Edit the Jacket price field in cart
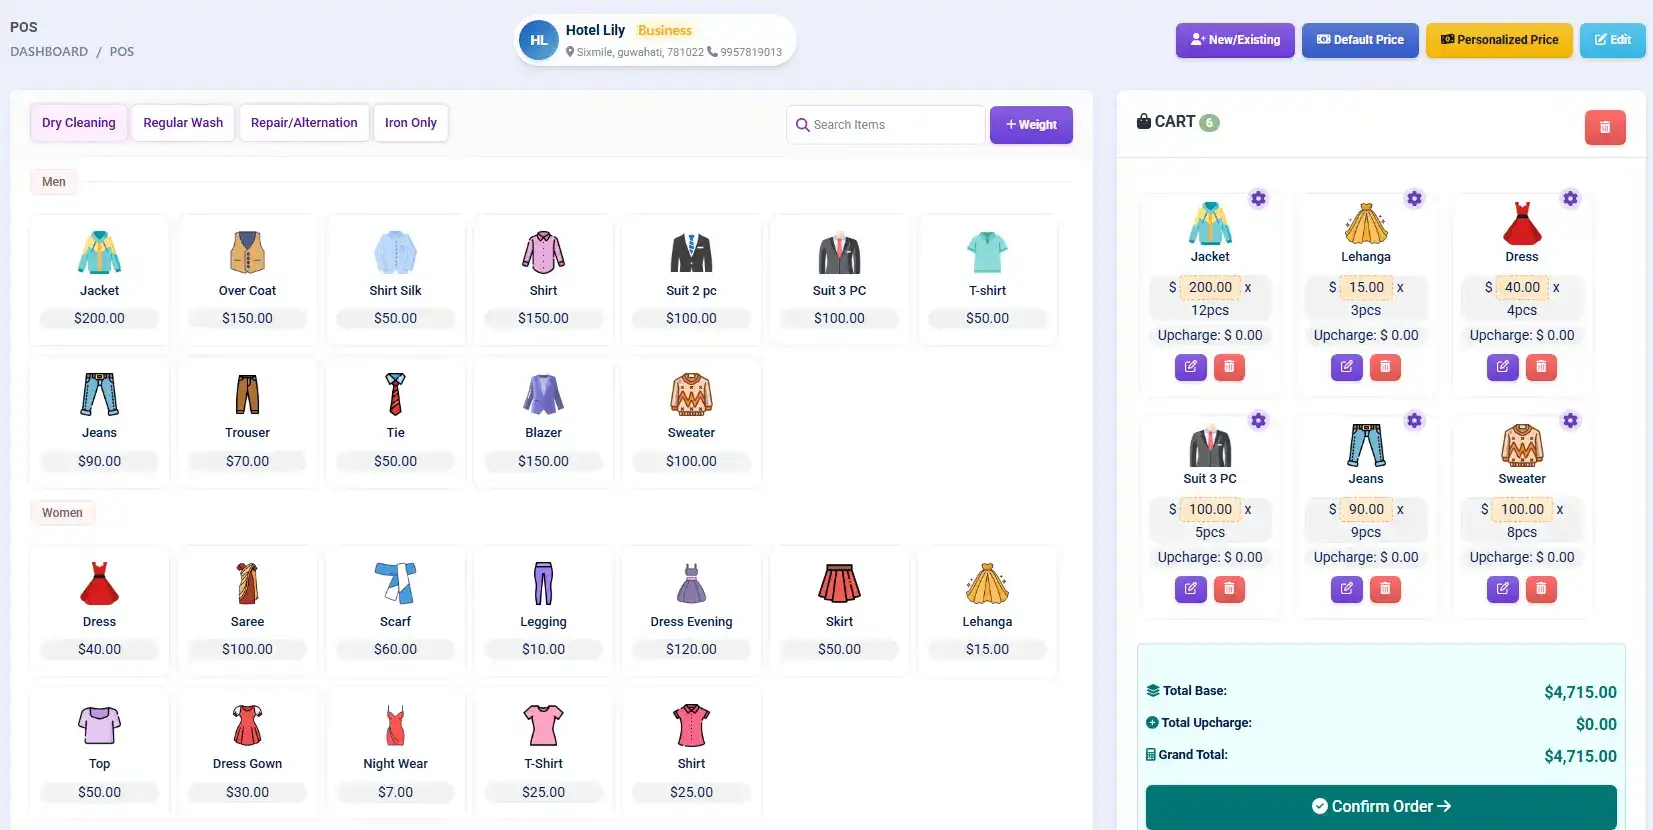Viewport: 1653px width, 830px height. click(1210, 287)
